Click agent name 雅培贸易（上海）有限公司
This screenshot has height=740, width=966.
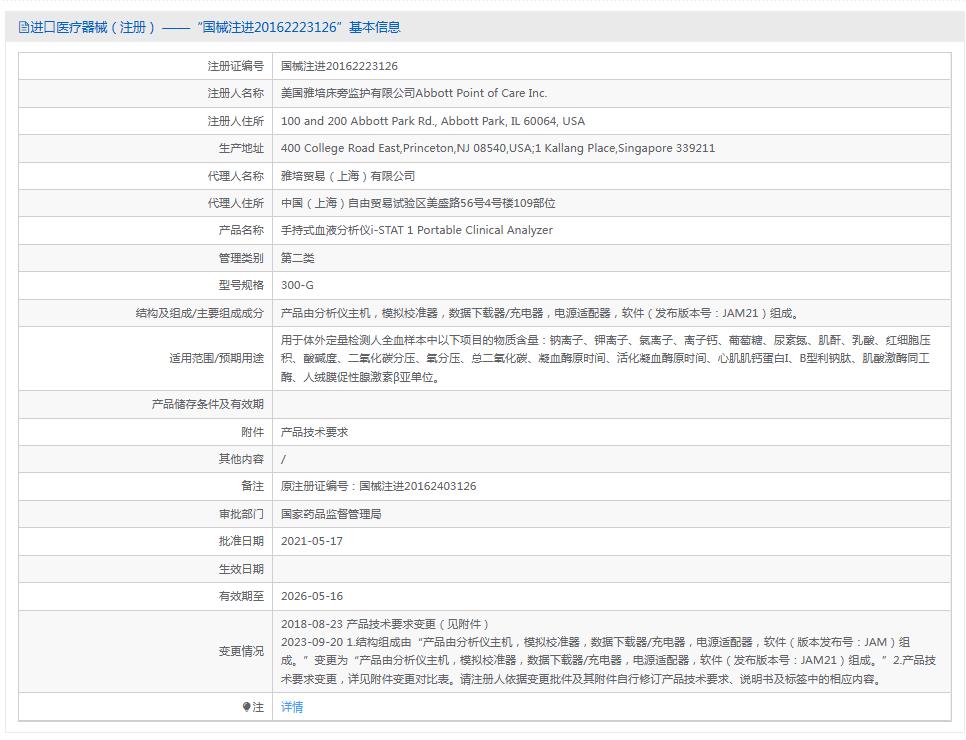[348, 176]
